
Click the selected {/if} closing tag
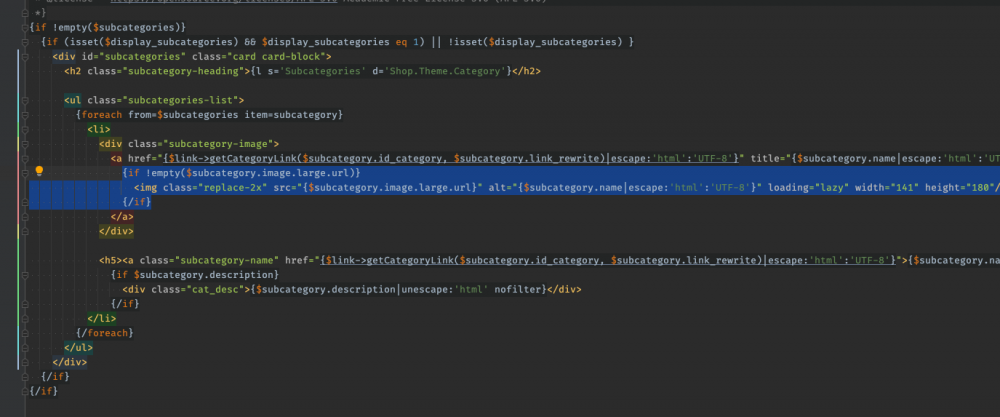pos(136,202)
